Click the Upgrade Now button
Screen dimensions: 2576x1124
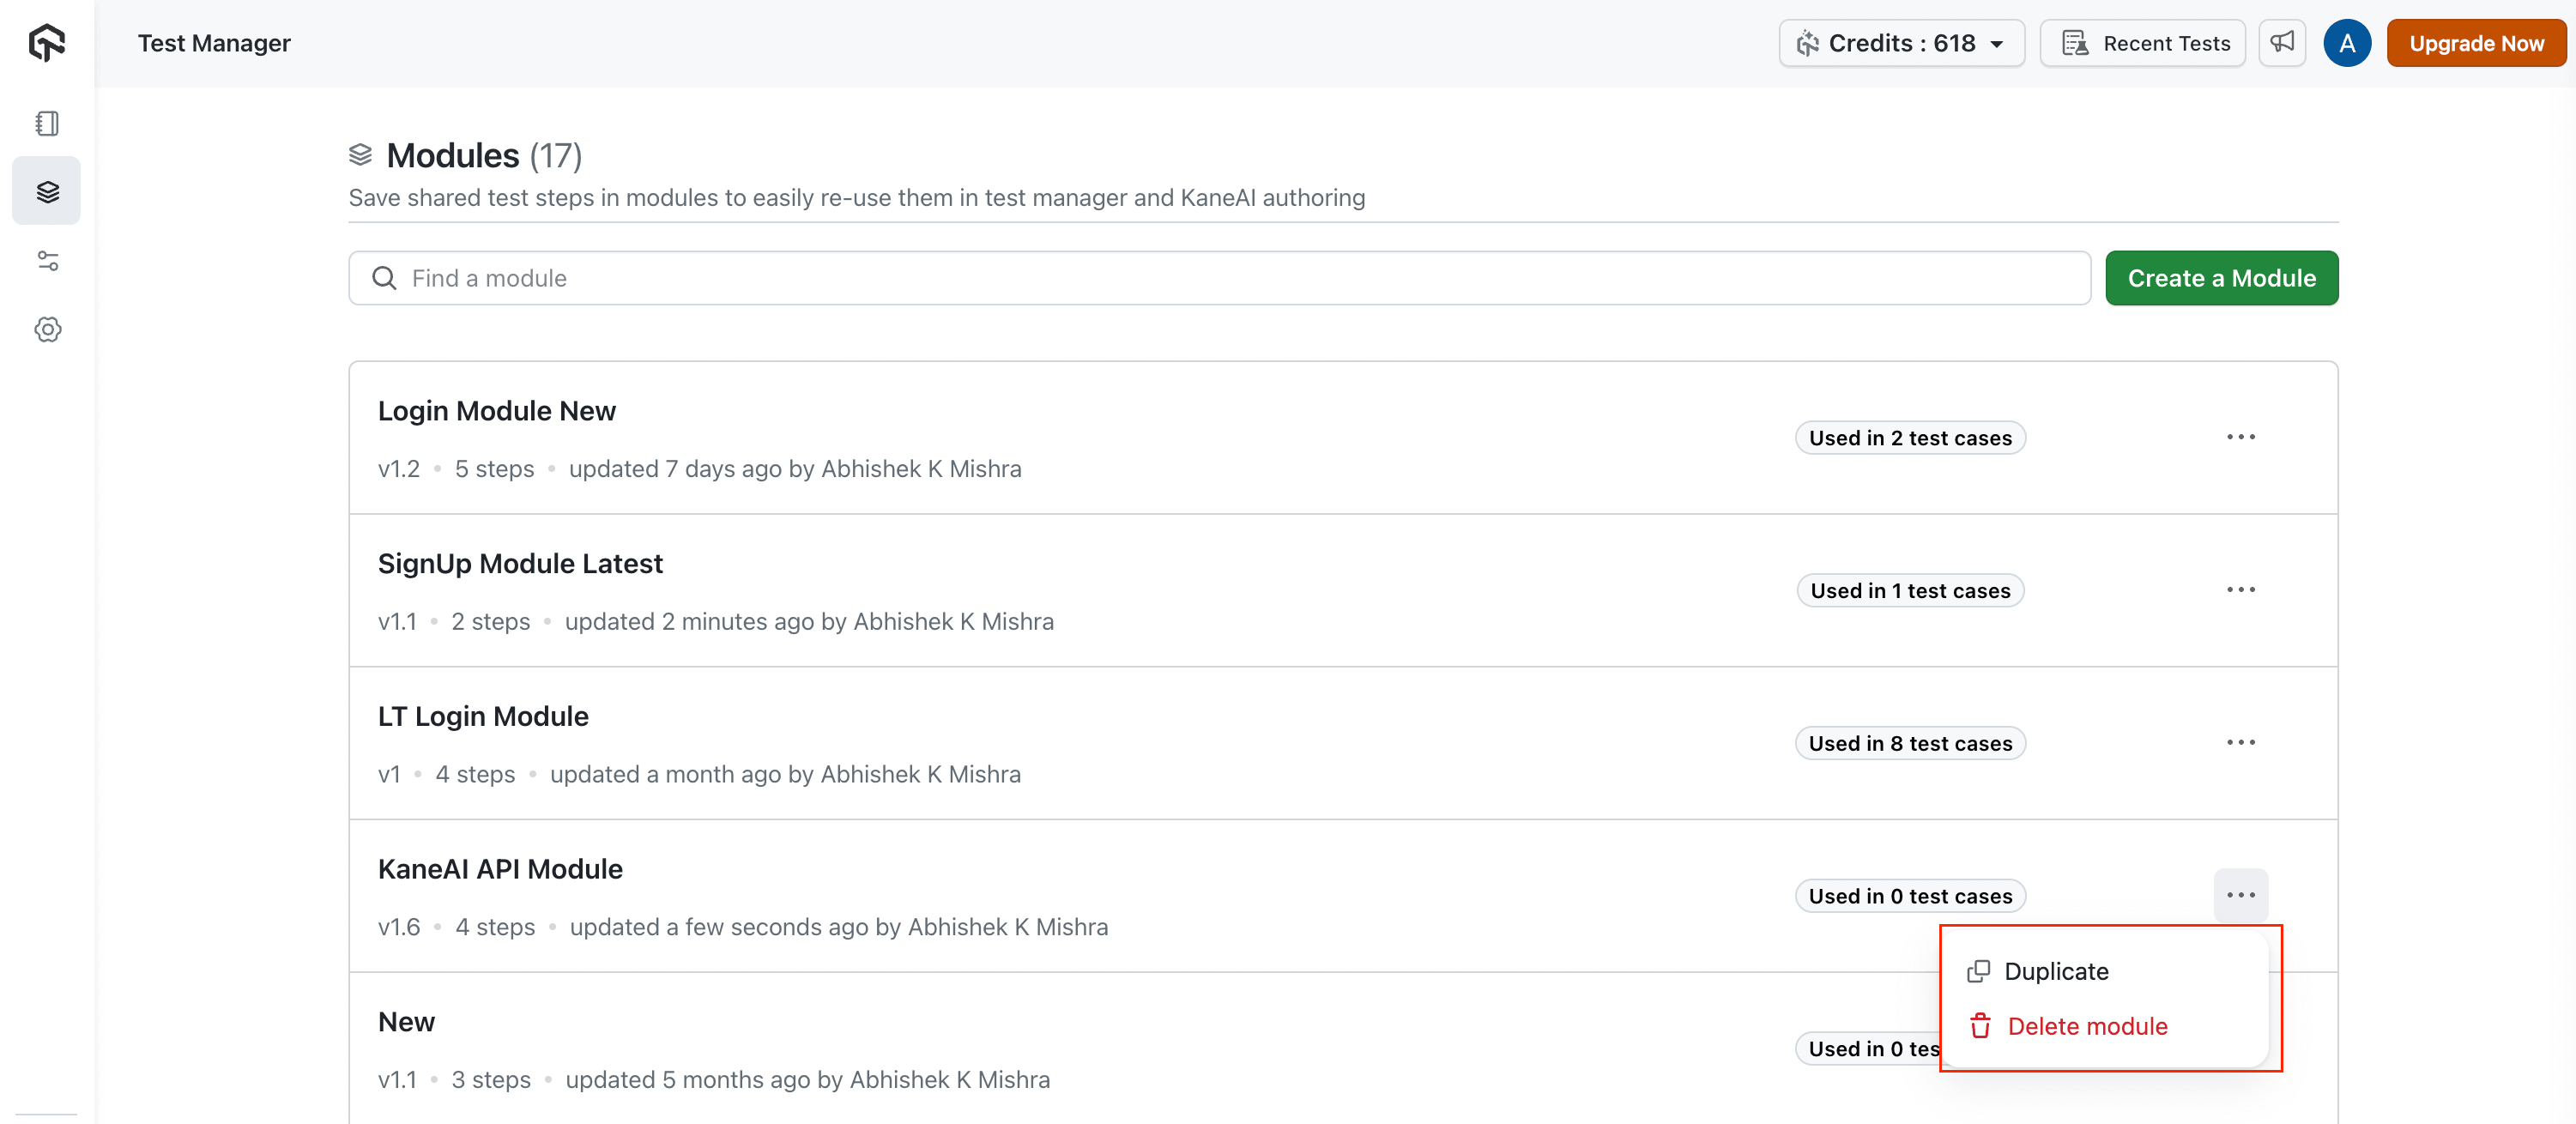(2475, 43)
